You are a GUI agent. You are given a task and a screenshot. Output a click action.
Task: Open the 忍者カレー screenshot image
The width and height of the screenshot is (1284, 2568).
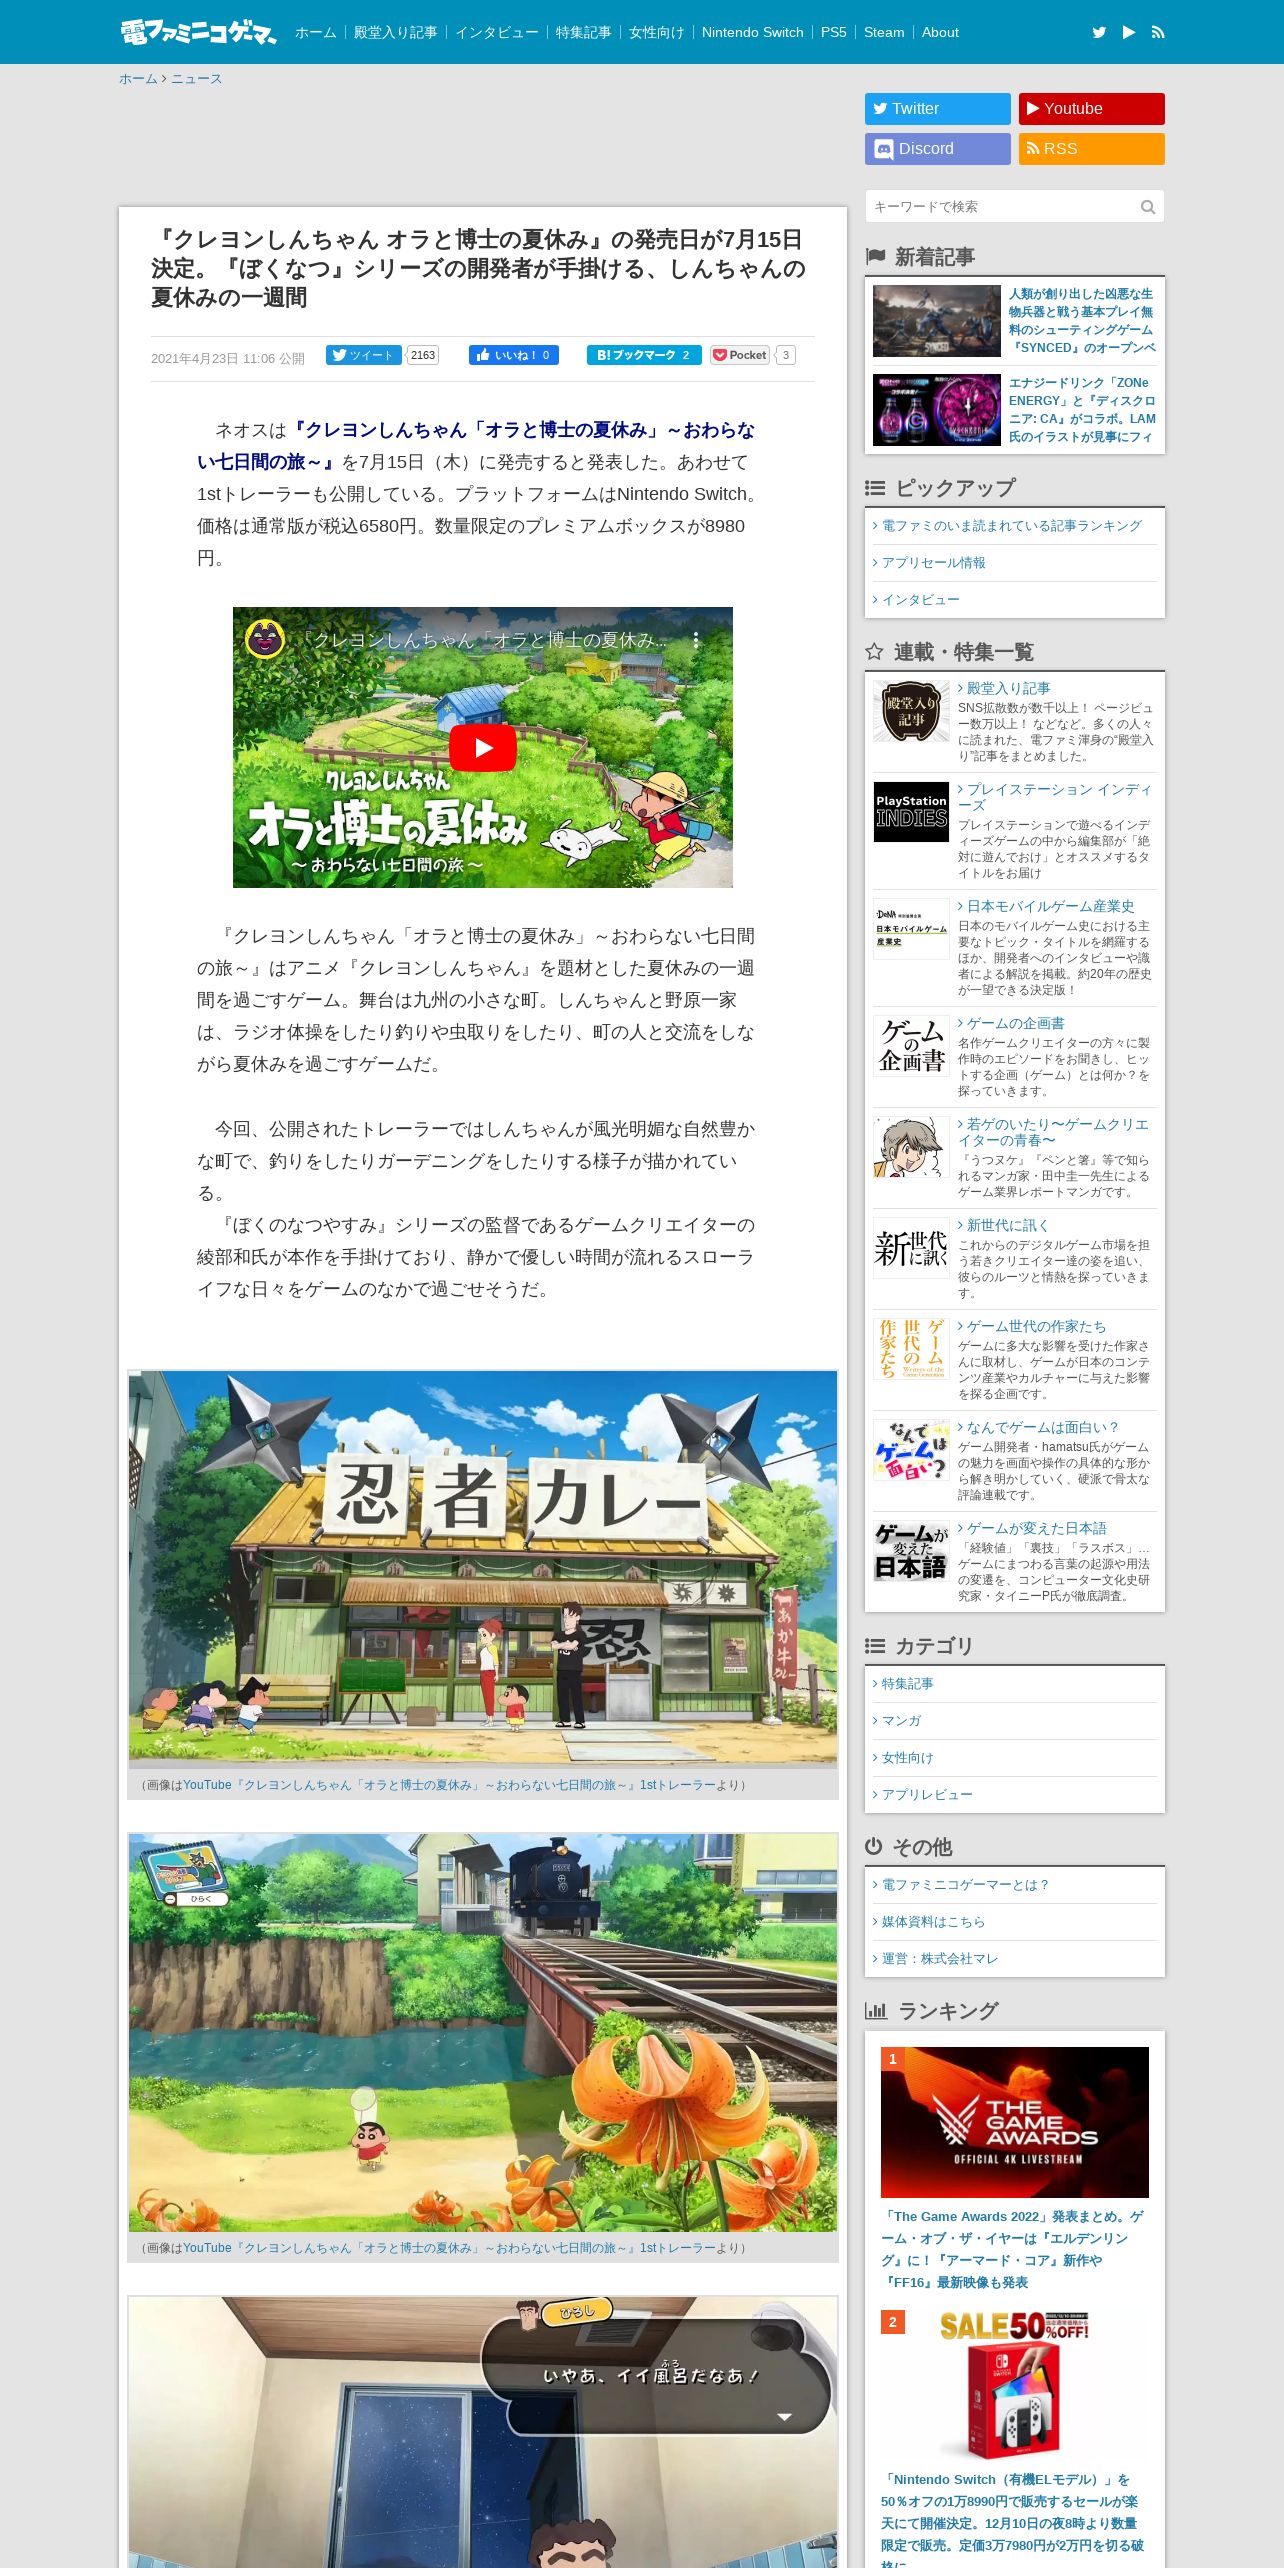(x=483, y=1568)
